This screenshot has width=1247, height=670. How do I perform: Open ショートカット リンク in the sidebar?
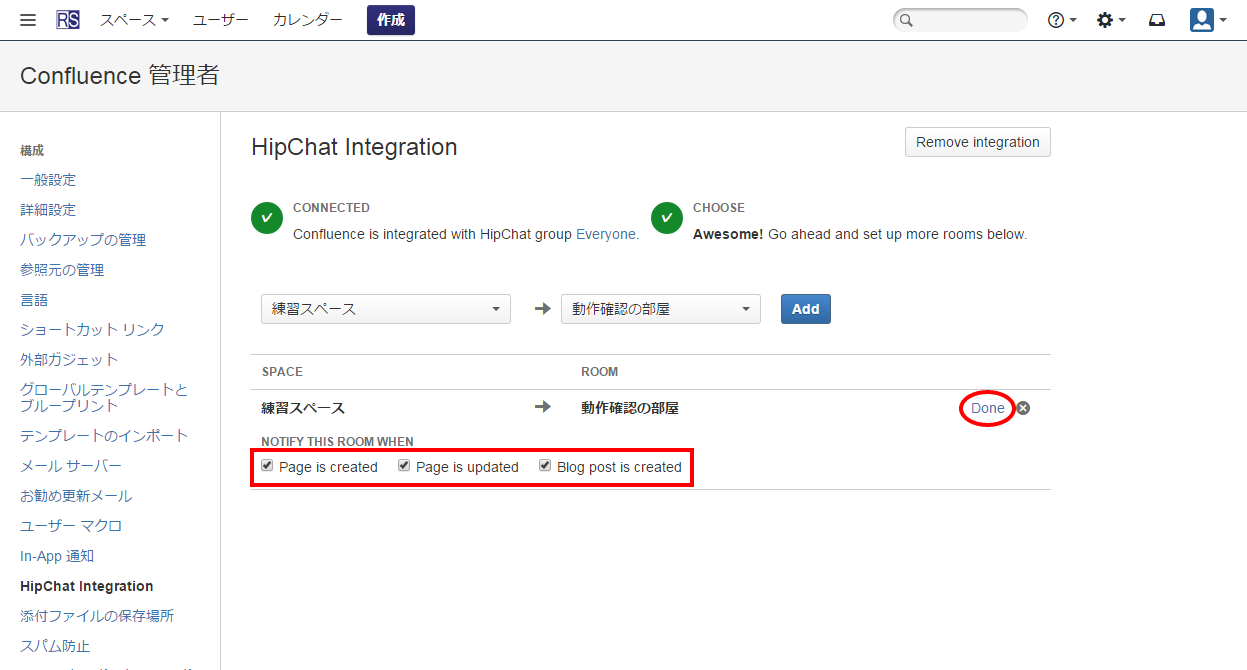tap(92, 329)
